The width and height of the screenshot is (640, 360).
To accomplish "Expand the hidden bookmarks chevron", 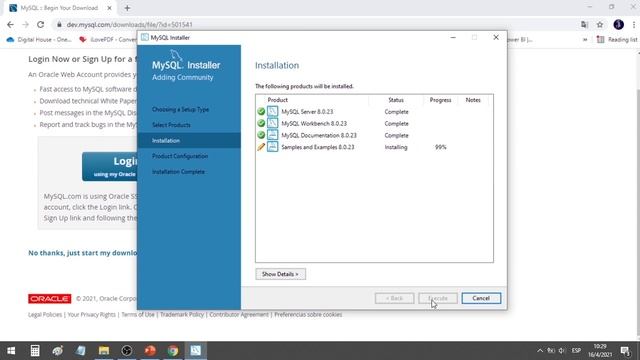I will (x=584, y=40).
